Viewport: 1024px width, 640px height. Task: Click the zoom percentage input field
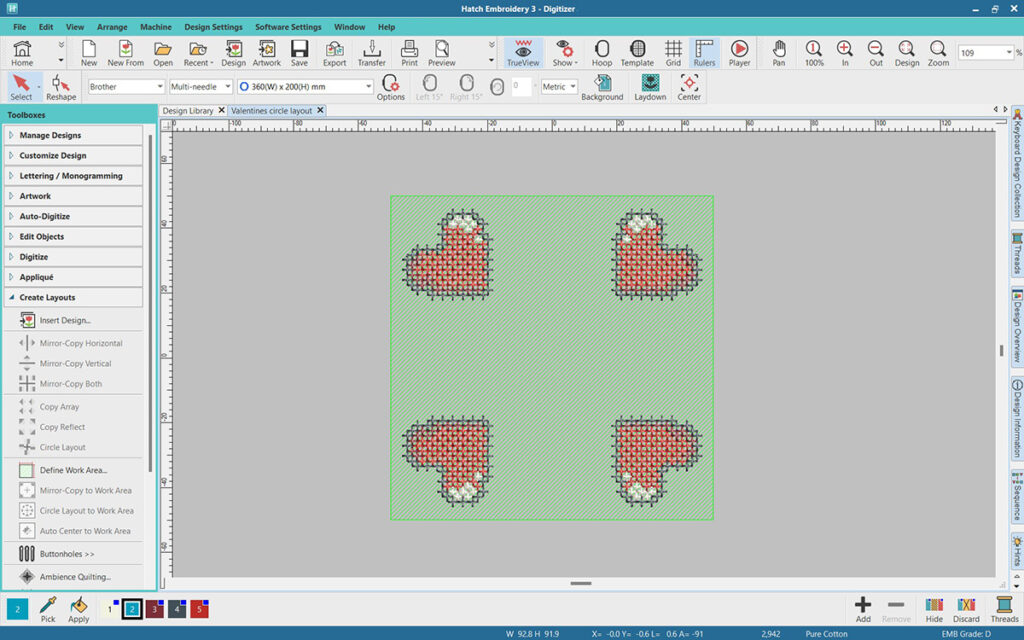[979, 53]
